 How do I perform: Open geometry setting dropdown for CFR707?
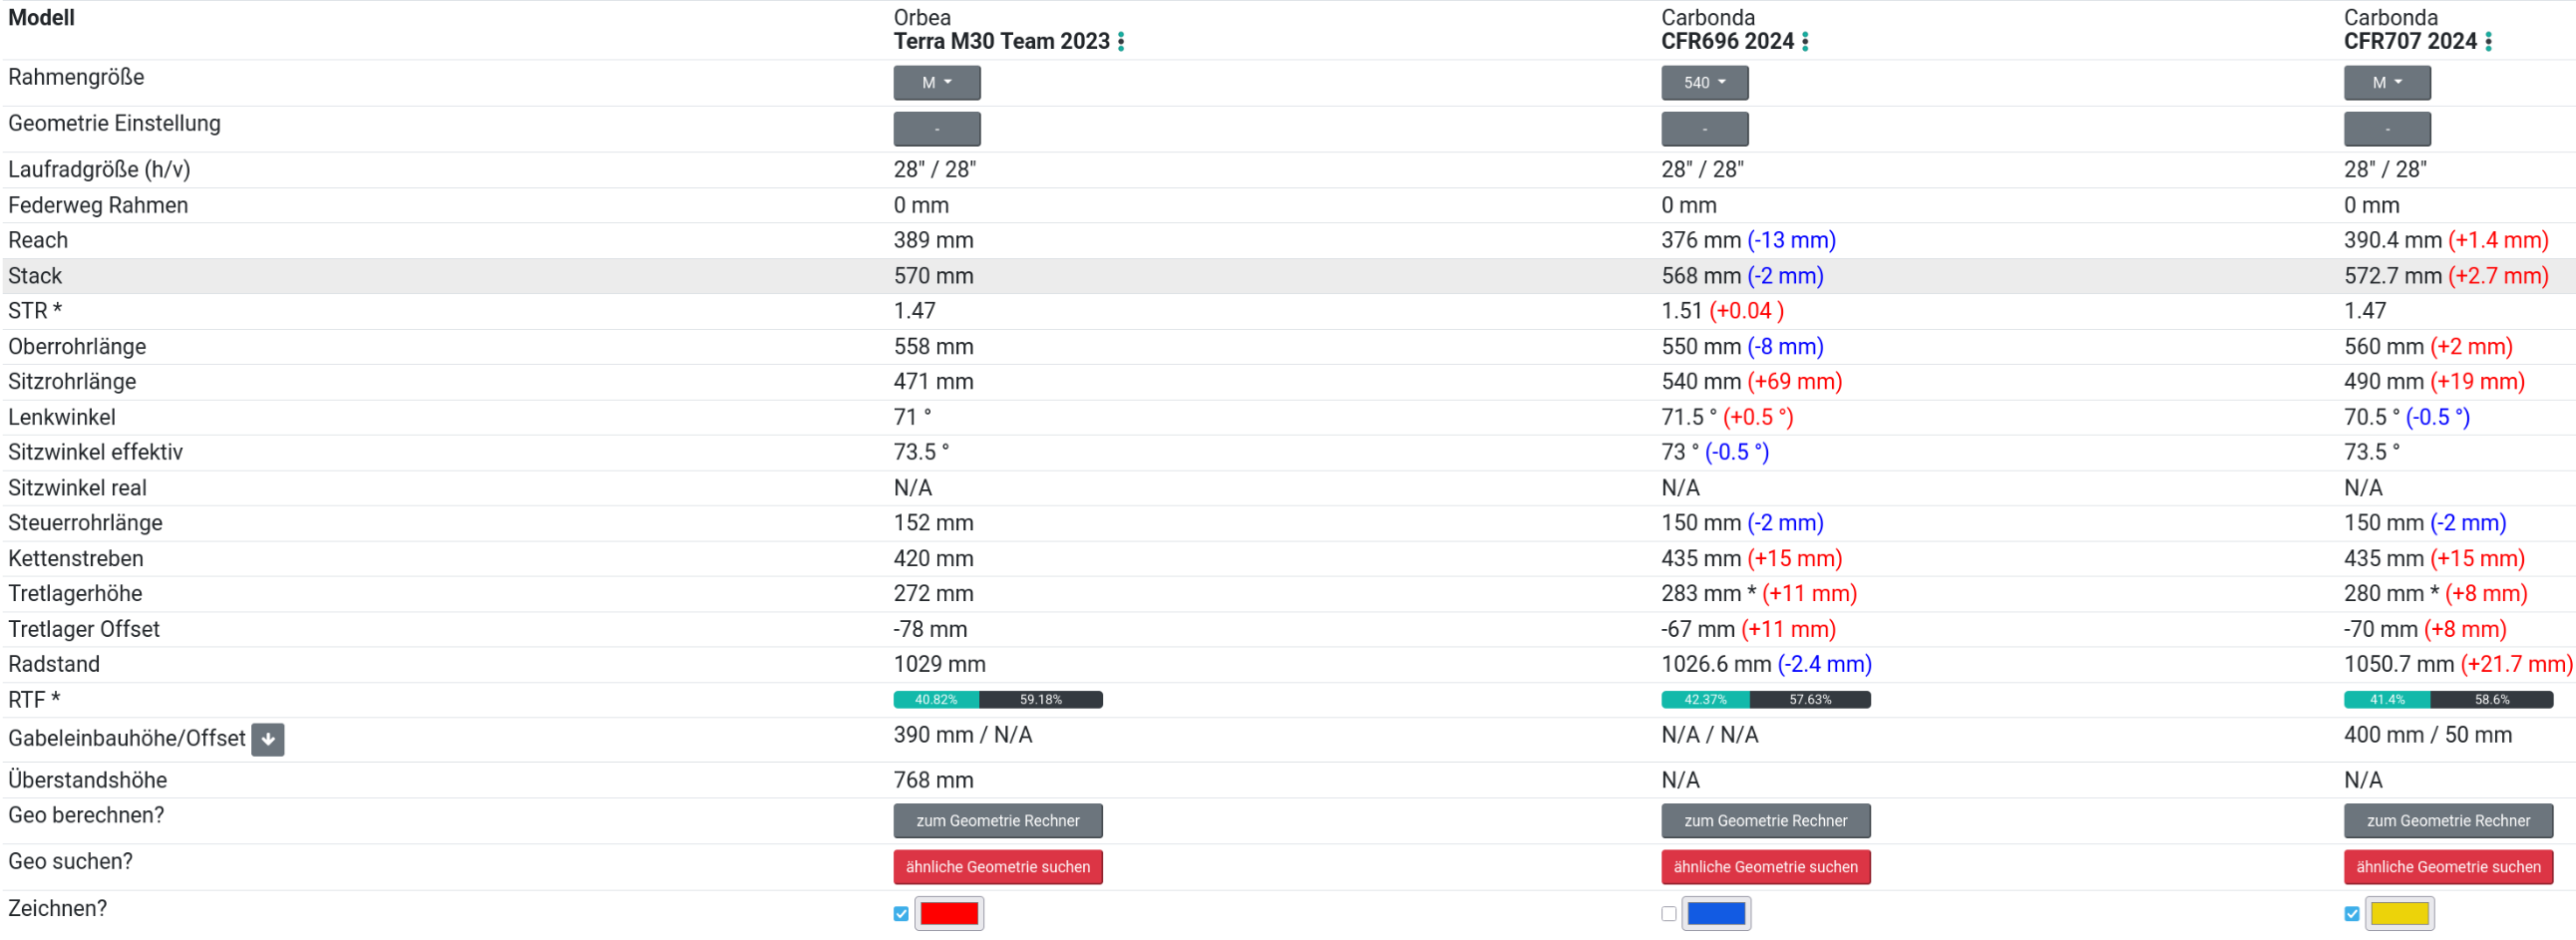(x=2386, y=129)
